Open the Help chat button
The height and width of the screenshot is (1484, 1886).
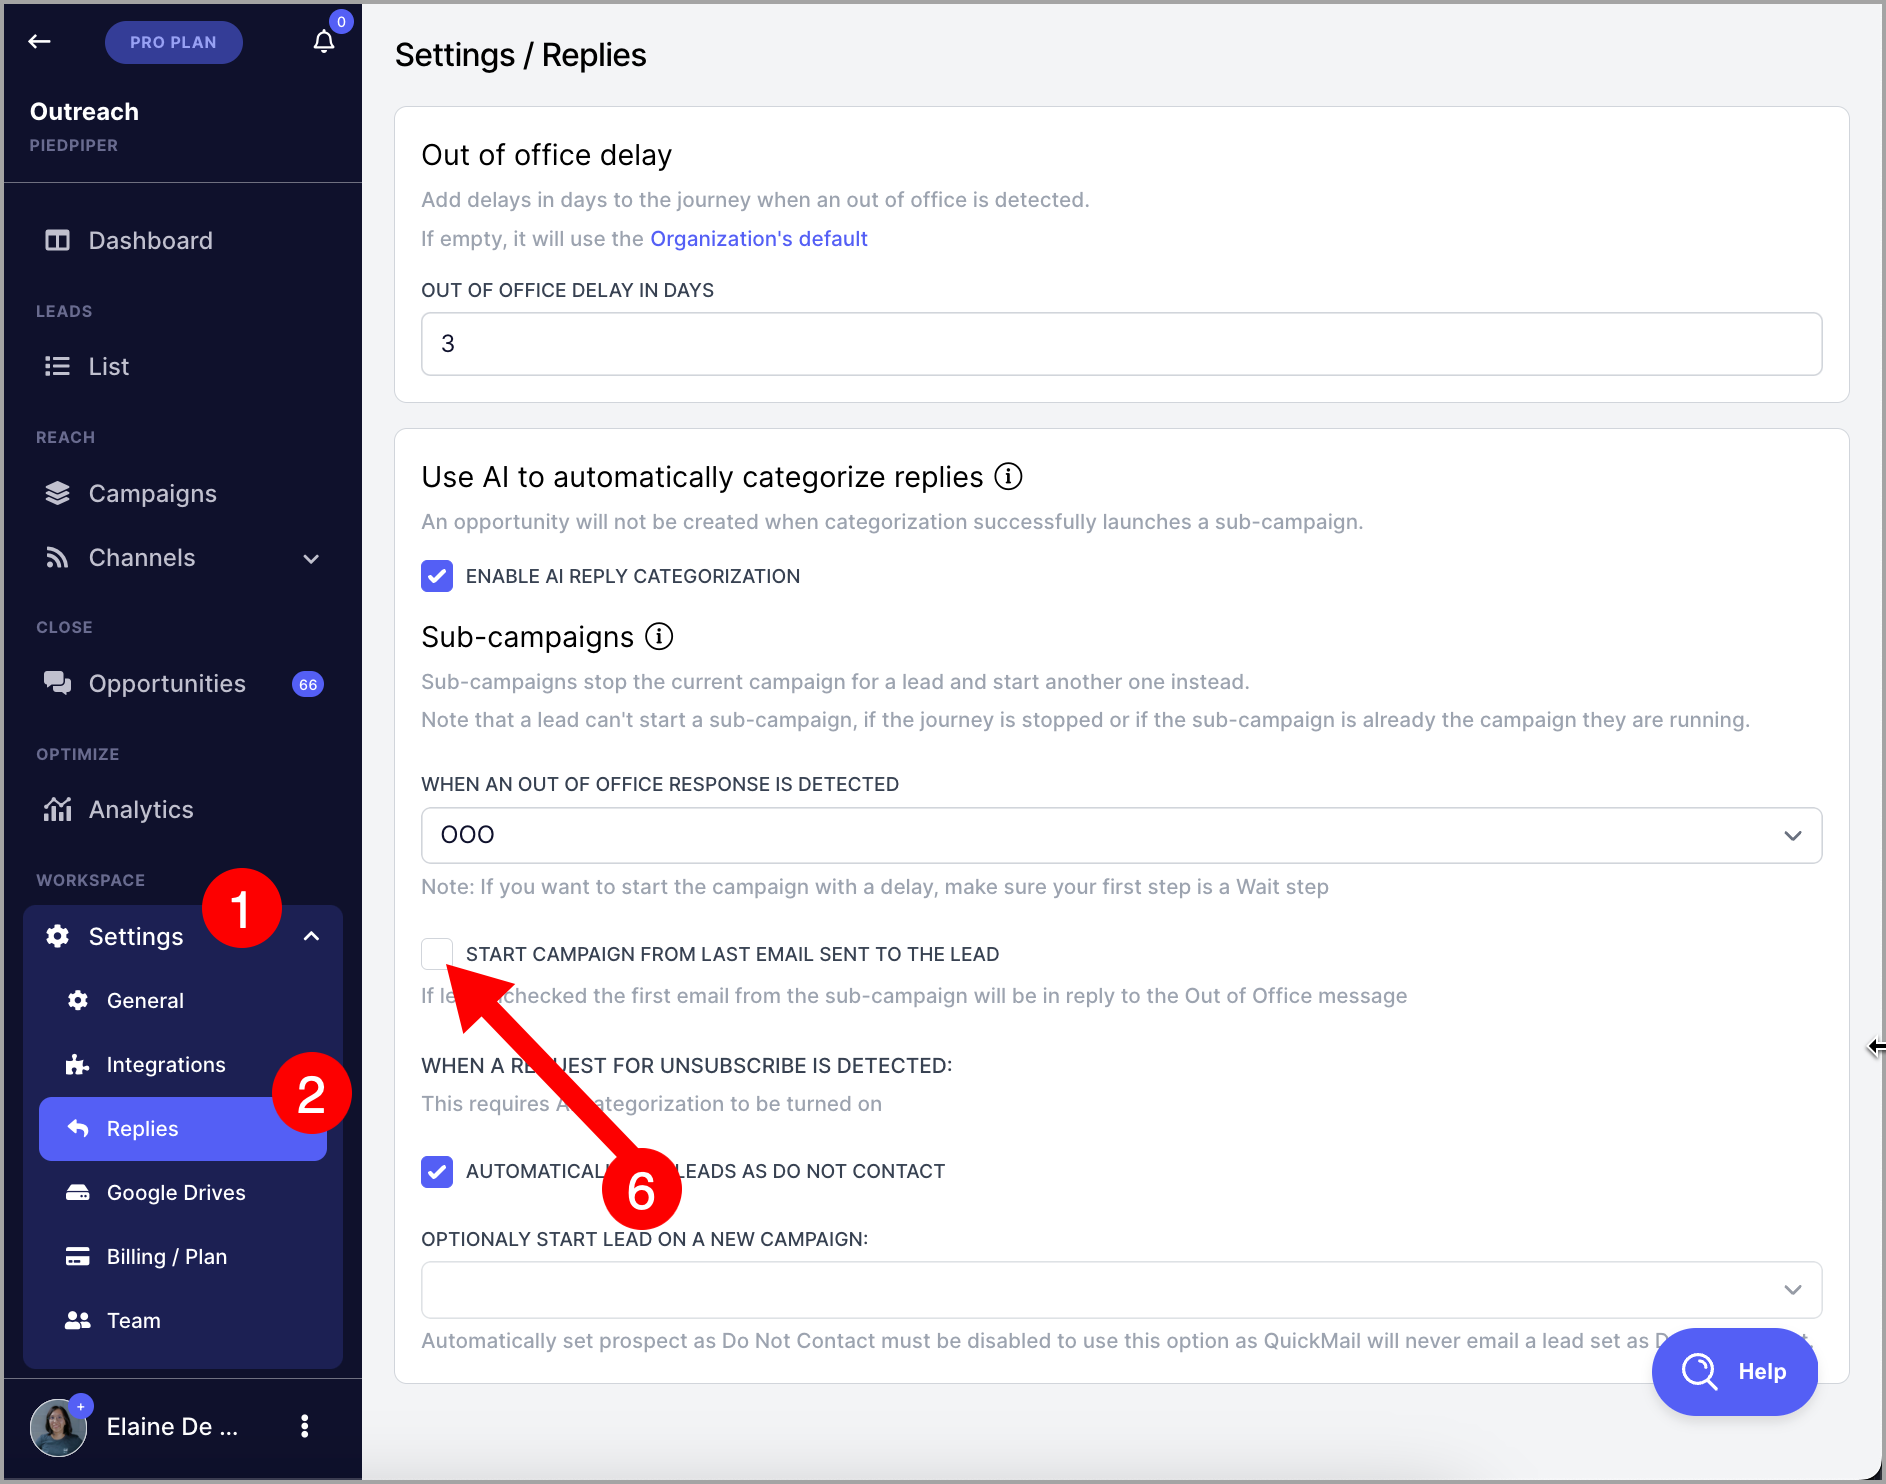click(x=1734, y=1371)
